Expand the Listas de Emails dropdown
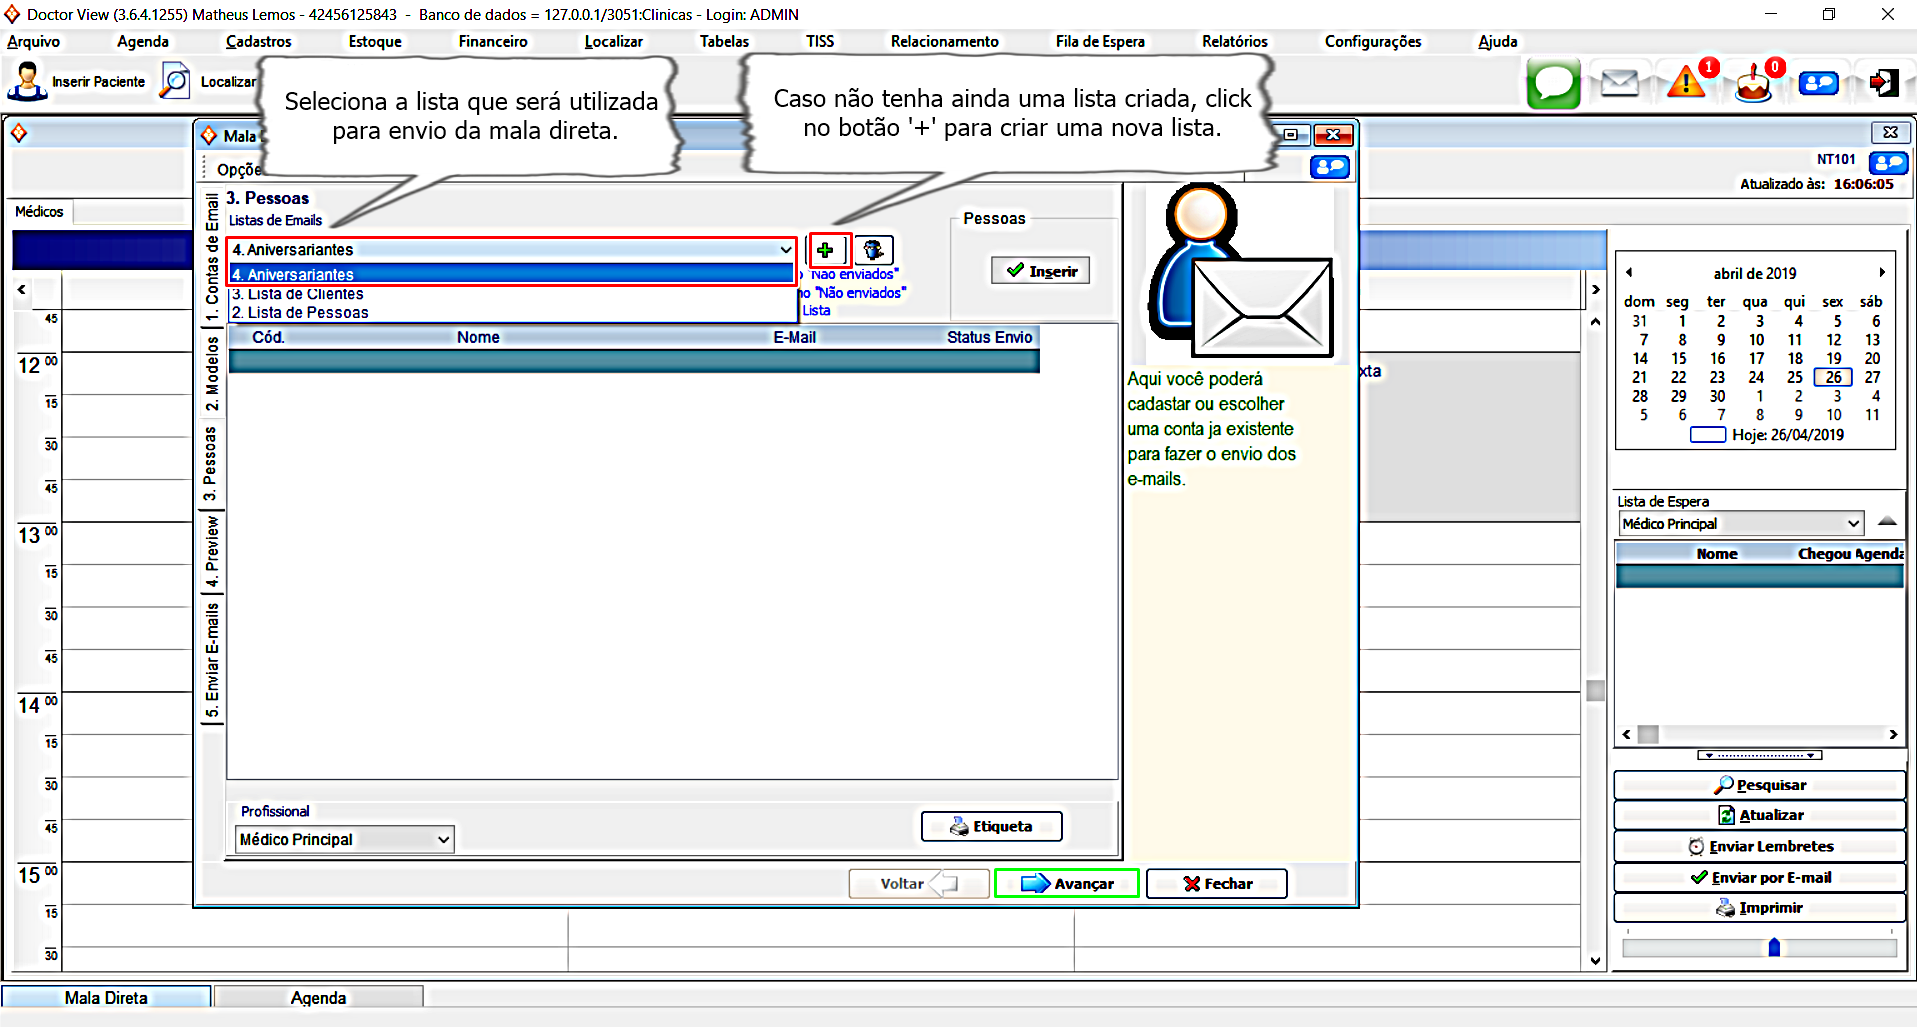 click(x=785, y=250)
